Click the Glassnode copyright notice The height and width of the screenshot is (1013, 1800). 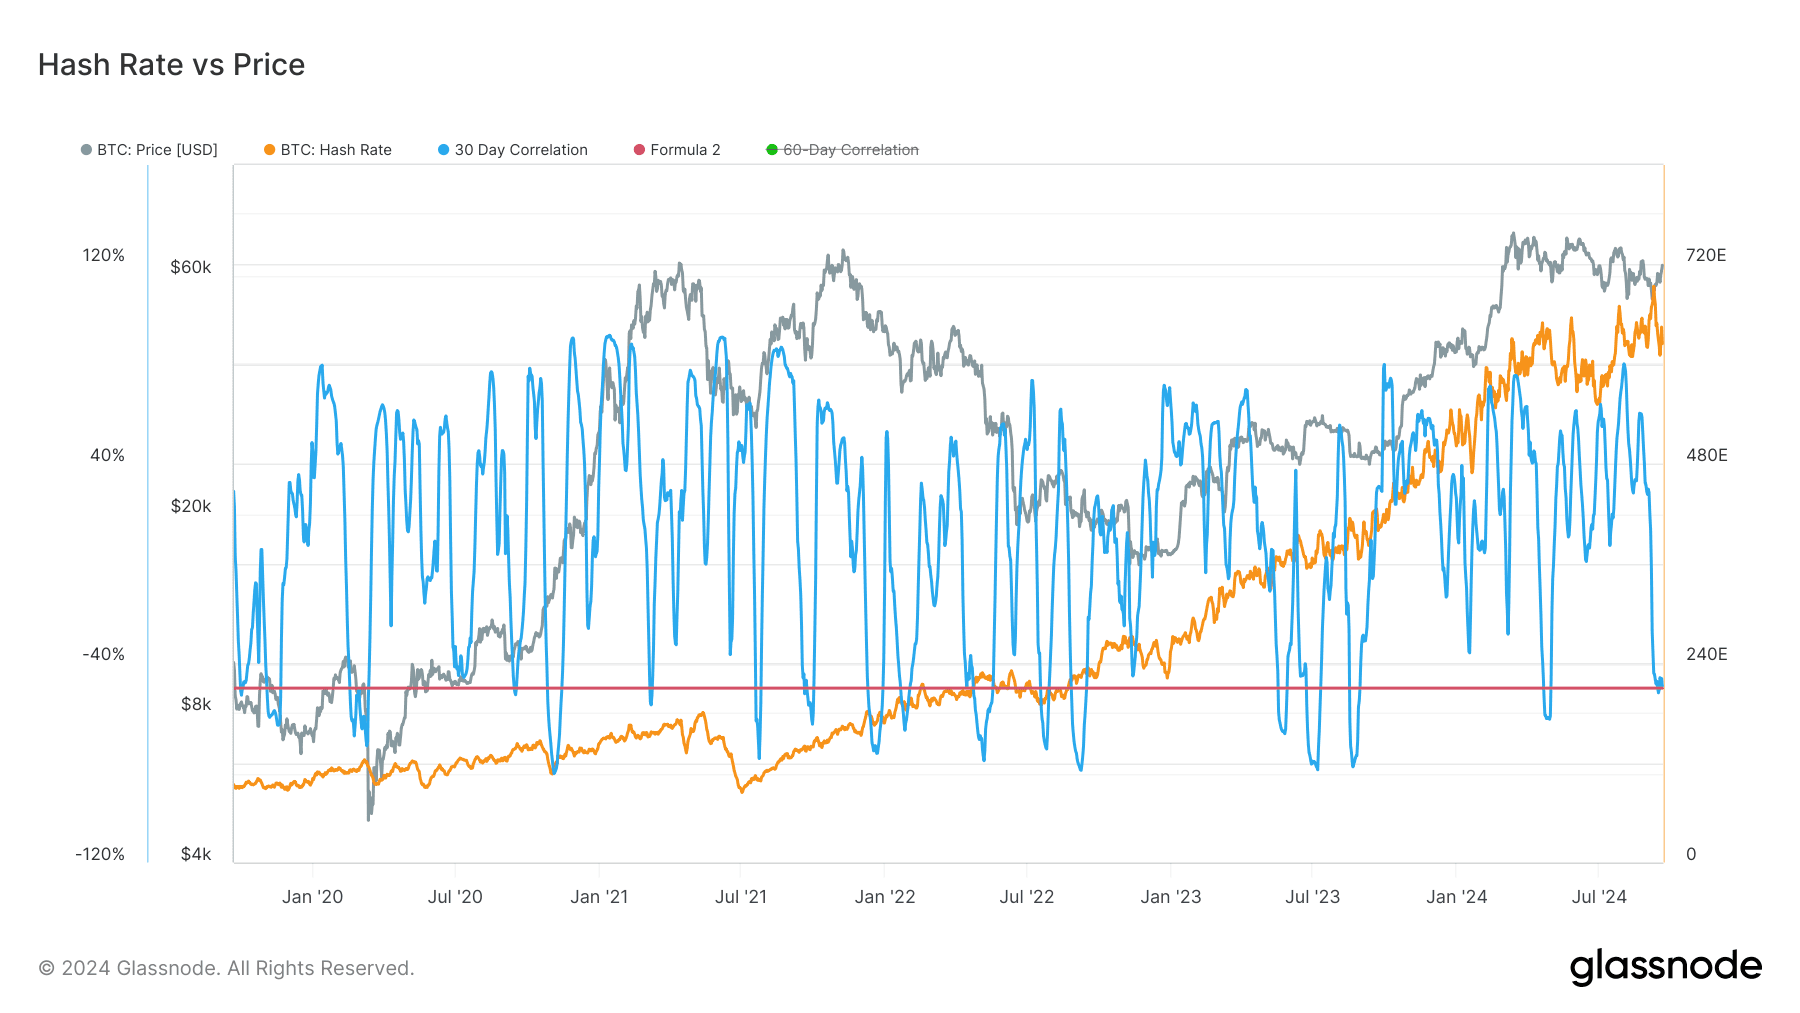pyautogui.click(x=226, y=968)
